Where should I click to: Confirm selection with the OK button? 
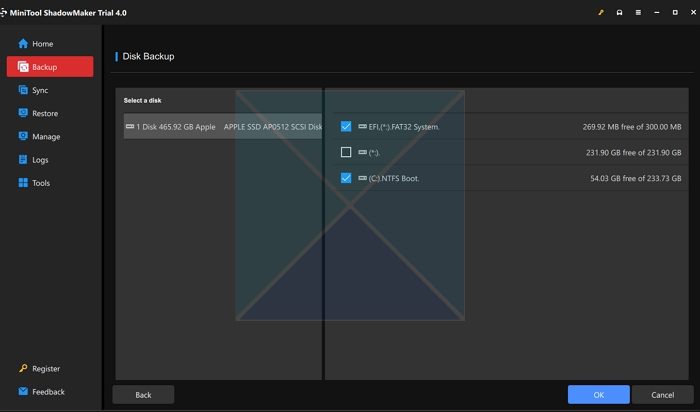[x=599, y=395]
